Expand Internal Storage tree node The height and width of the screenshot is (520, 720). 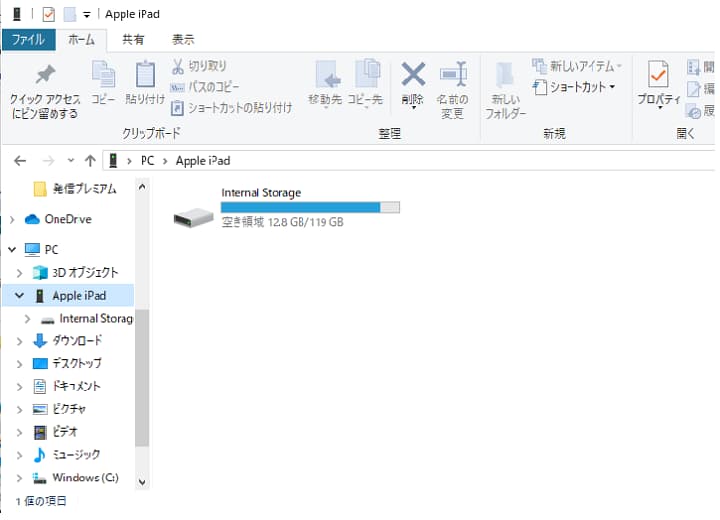click(x=28, y=319)
